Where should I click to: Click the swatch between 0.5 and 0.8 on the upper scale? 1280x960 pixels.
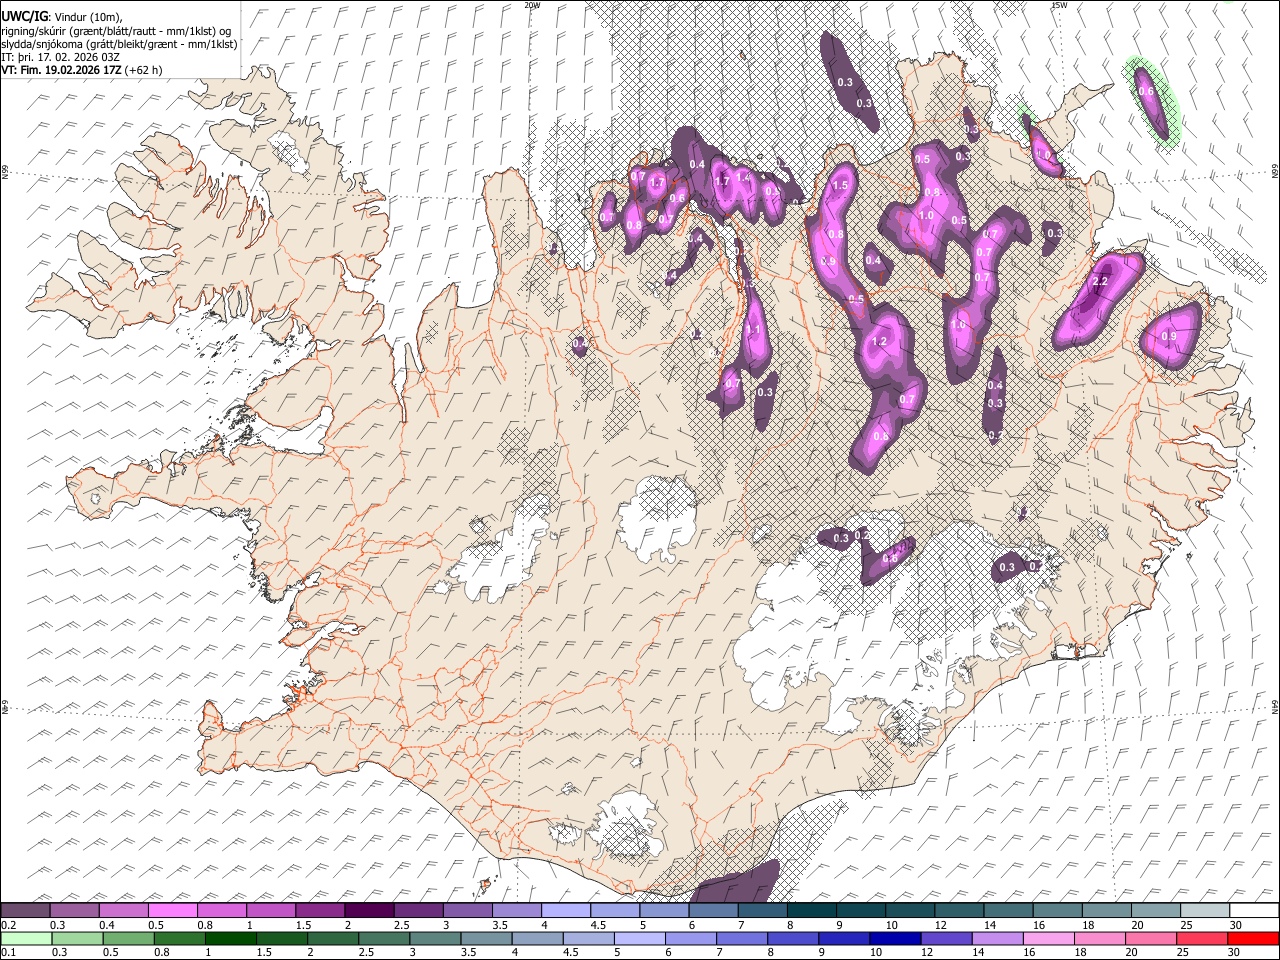(173, 910)
